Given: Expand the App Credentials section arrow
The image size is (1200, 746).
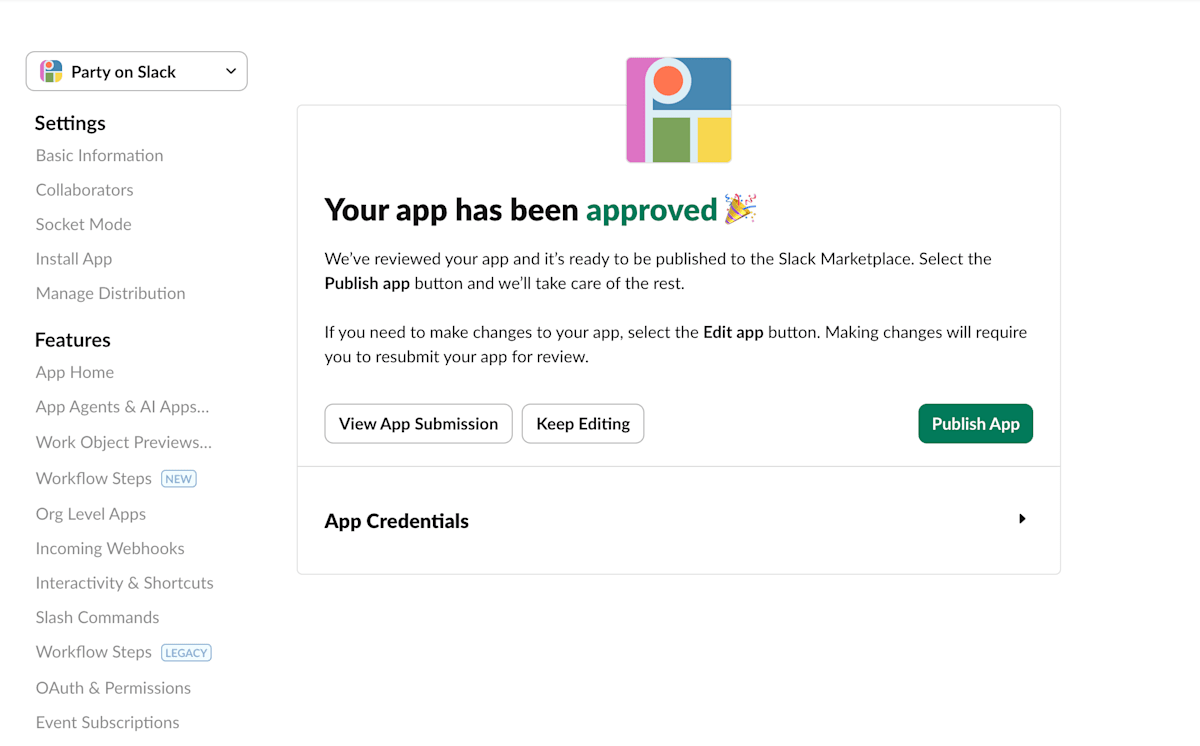Looking at the screenshot, I should (x=1022, y=519).
